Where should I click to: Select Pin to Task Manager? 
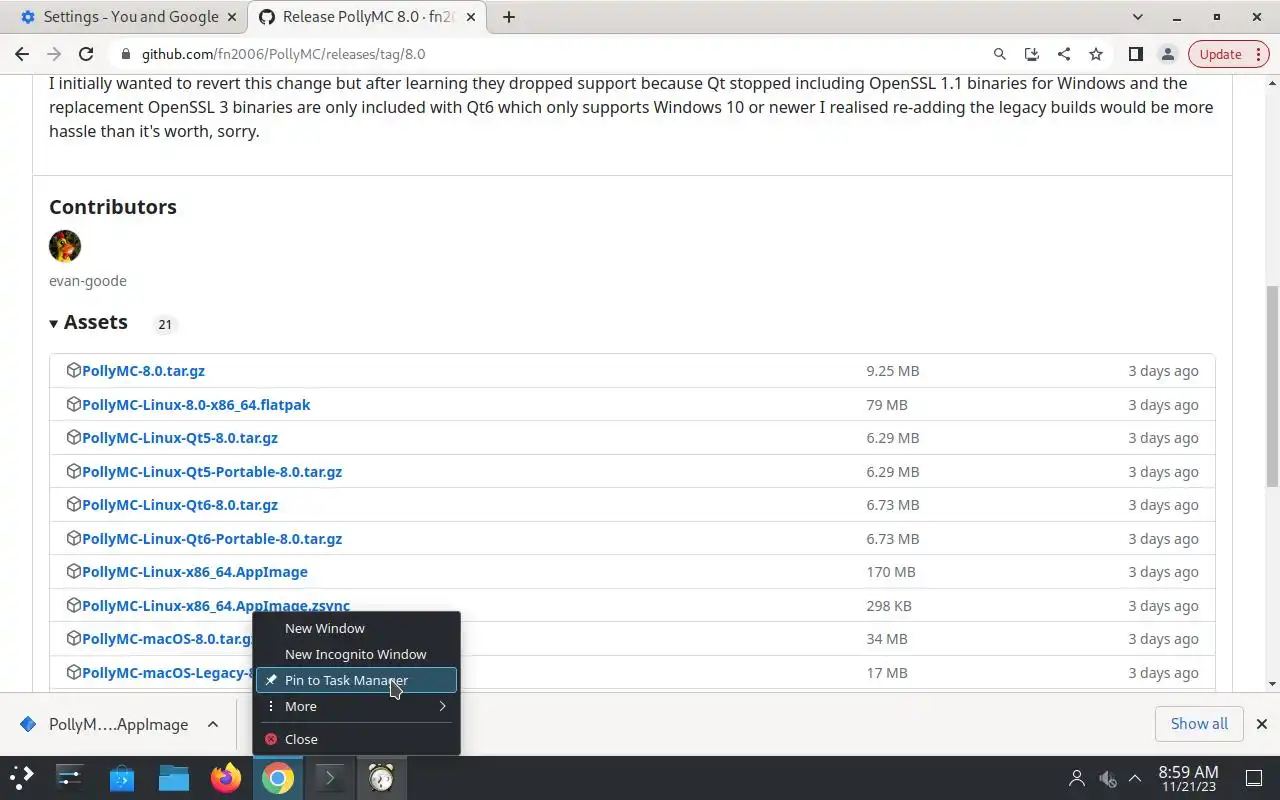(x=356, y=680)
